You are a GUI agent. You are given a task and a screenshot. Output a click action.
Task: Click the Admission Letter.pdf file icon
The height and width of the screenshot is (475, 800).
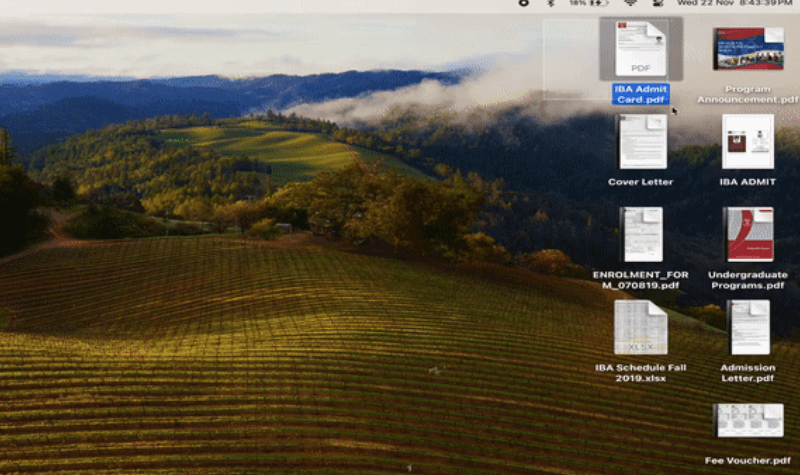click(x=748, y=327)
